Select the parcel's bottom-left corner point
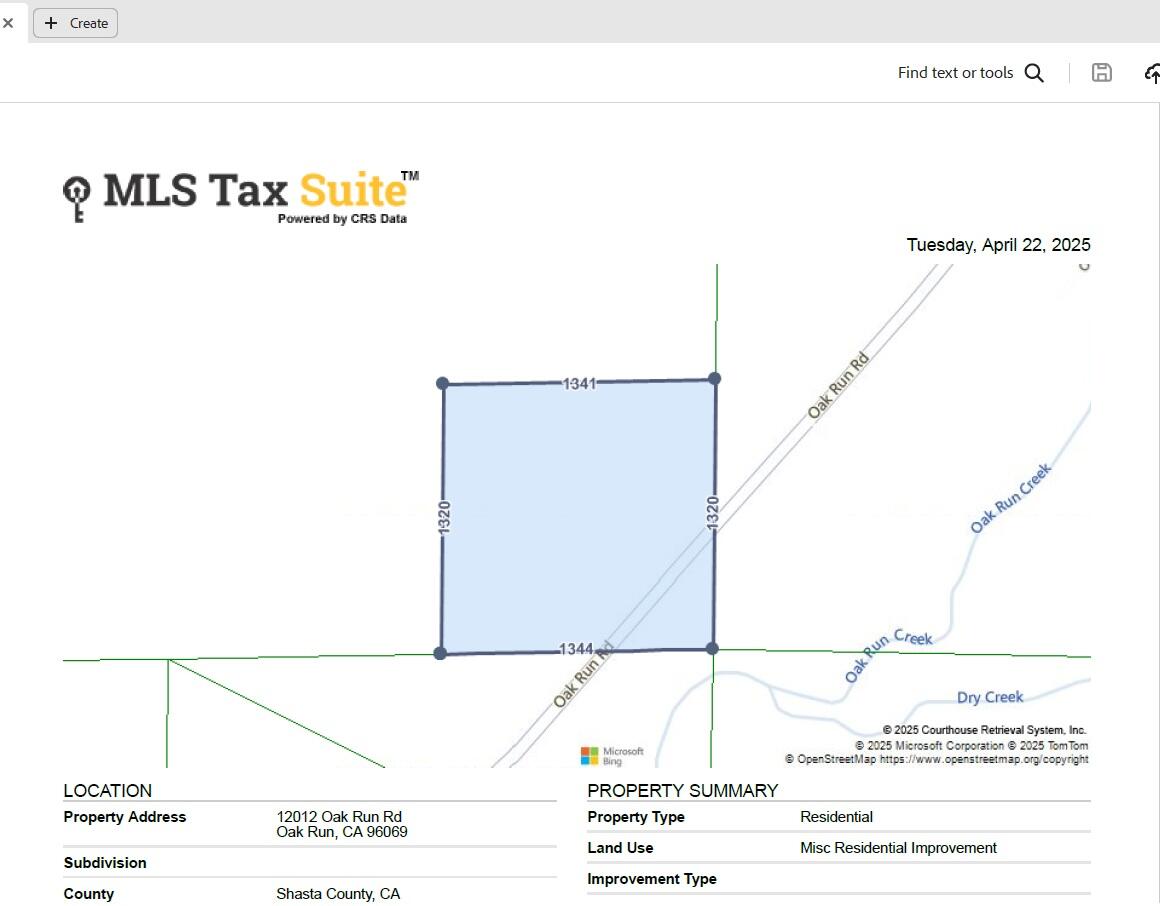The height and width of the screenshot is (906, 1160). (x=440, y=653)
